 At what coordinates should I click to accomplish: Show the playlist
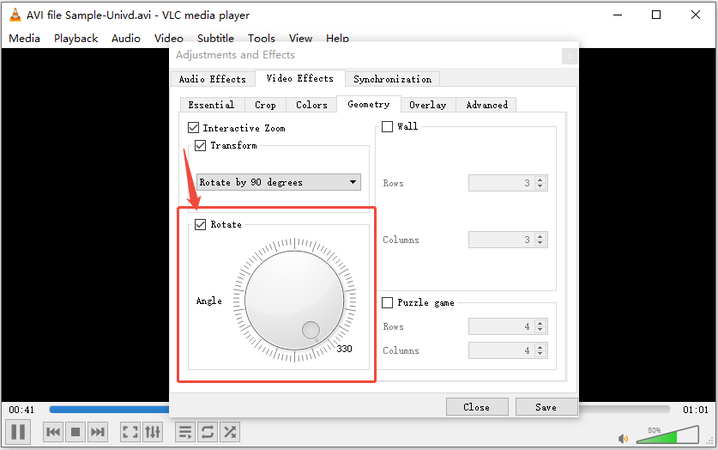pos(185,432)
